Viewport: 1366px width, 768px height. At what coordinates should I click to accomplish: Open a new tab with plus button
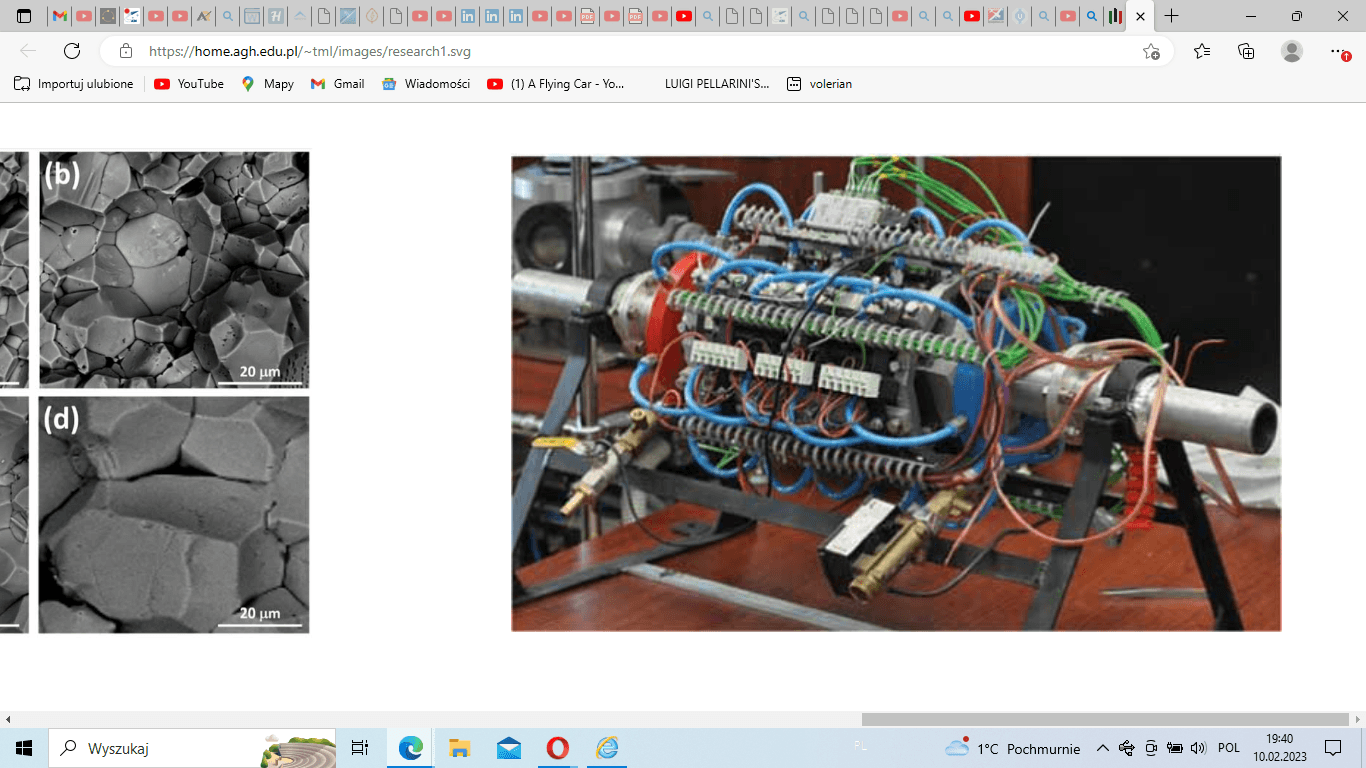(1172, 16)
